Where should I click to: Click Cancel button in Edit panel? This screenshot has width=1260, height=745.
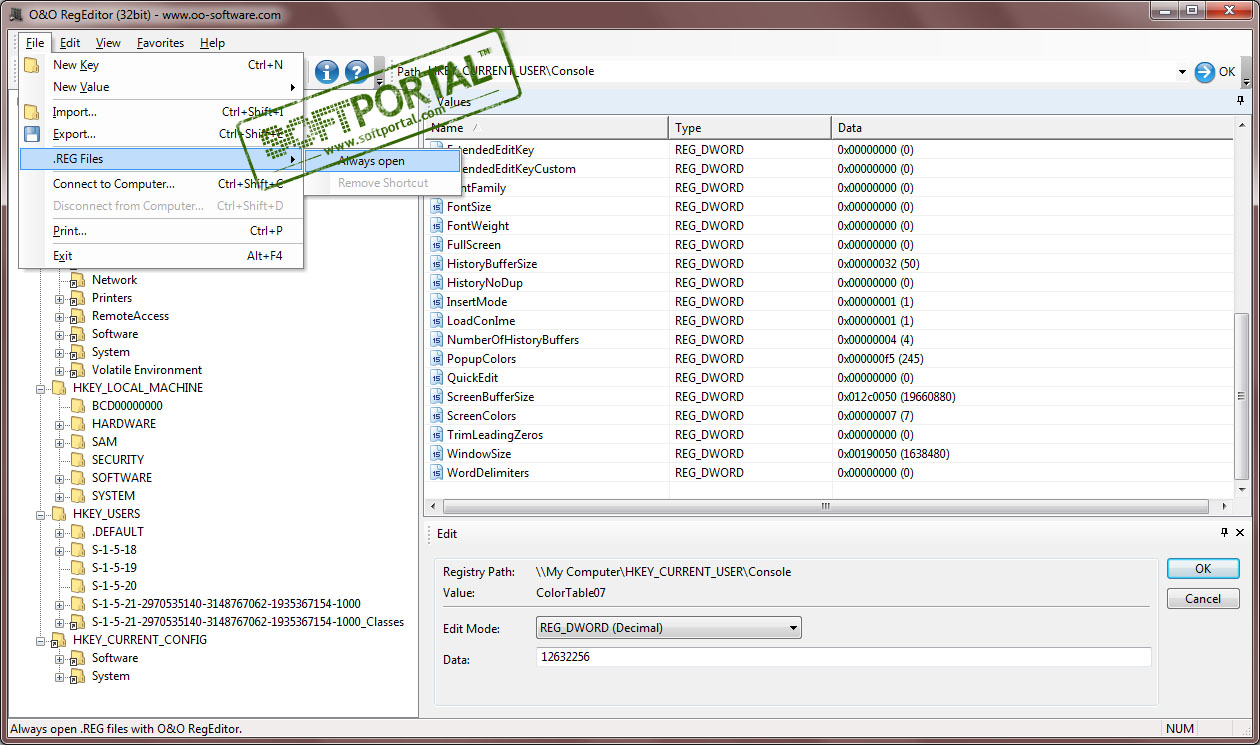tap(1203, 599)
